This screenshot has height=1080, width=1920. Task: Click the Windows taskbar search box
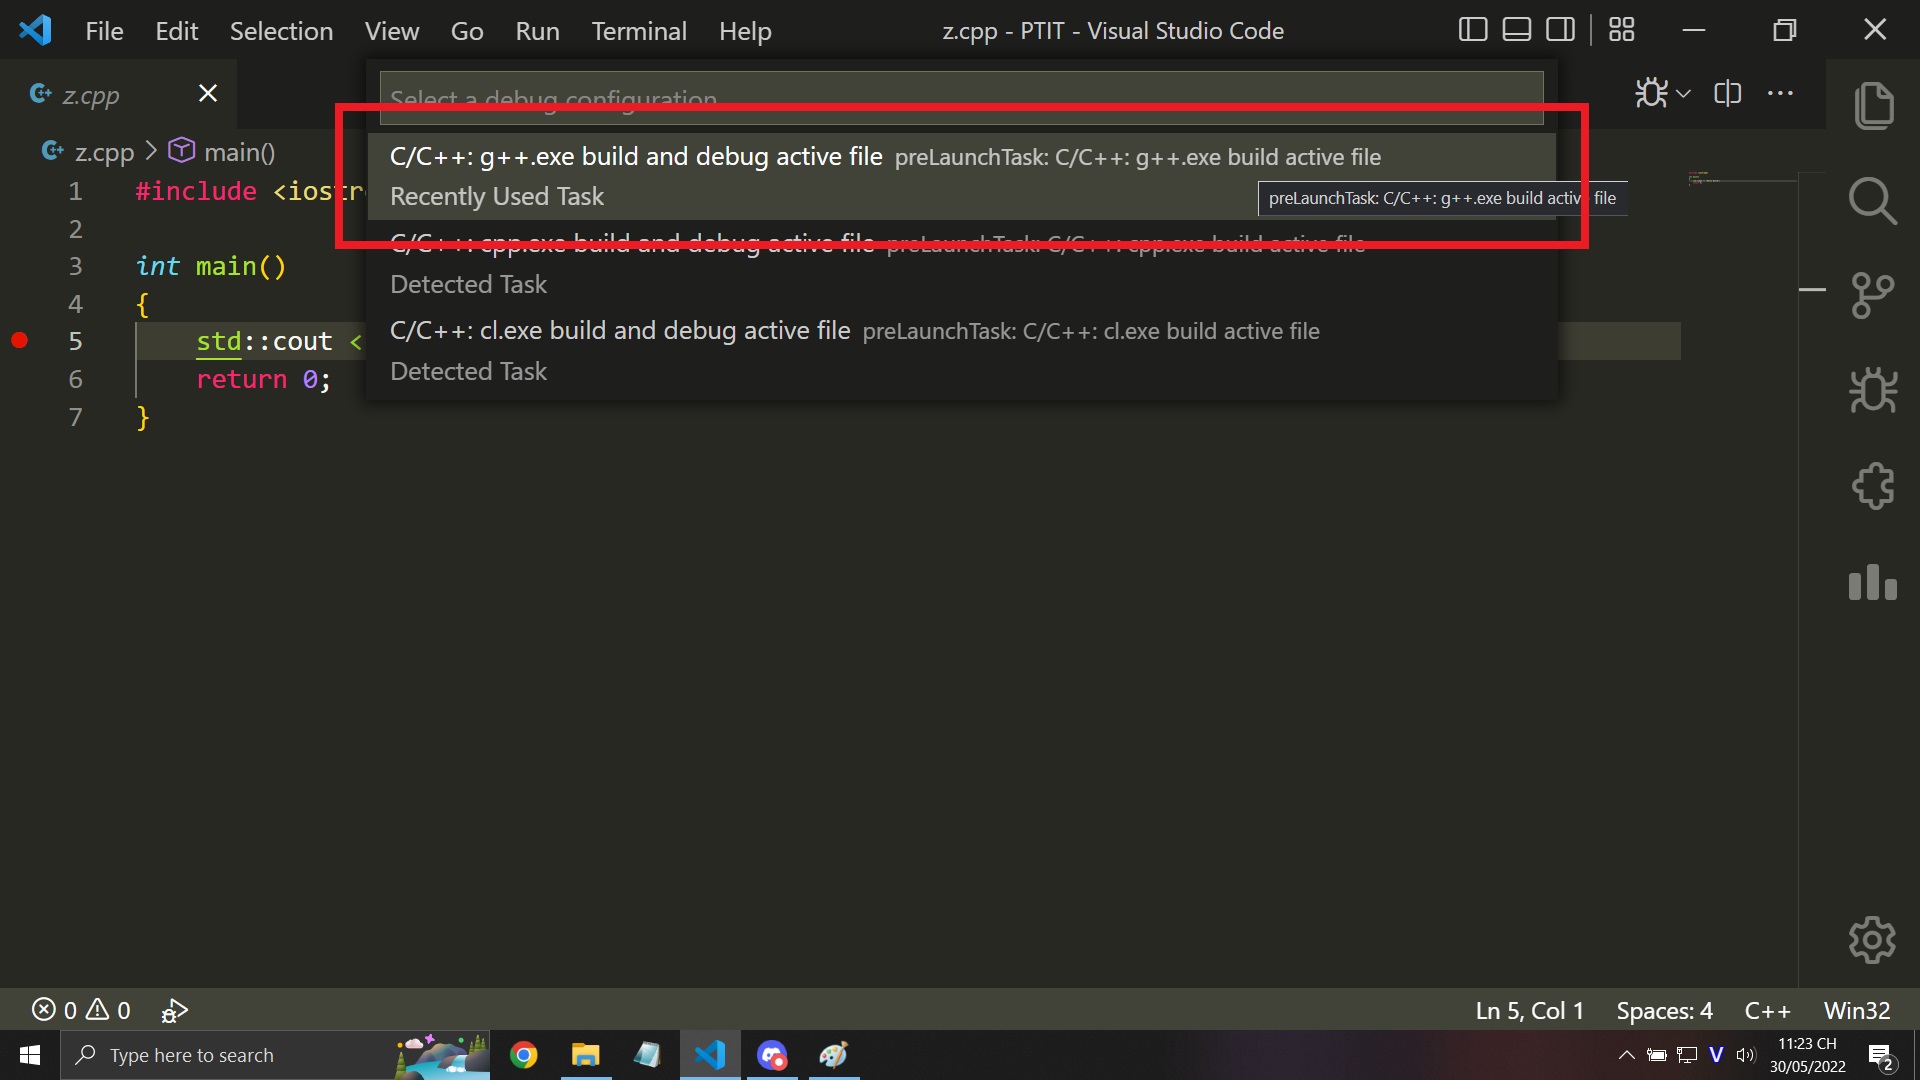[275, 1055]
